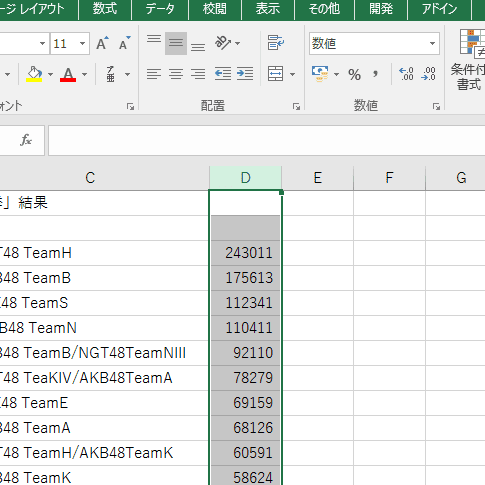The image size is (485, 485).
Task: Decrease indent
Action: [x=223, y=74]
